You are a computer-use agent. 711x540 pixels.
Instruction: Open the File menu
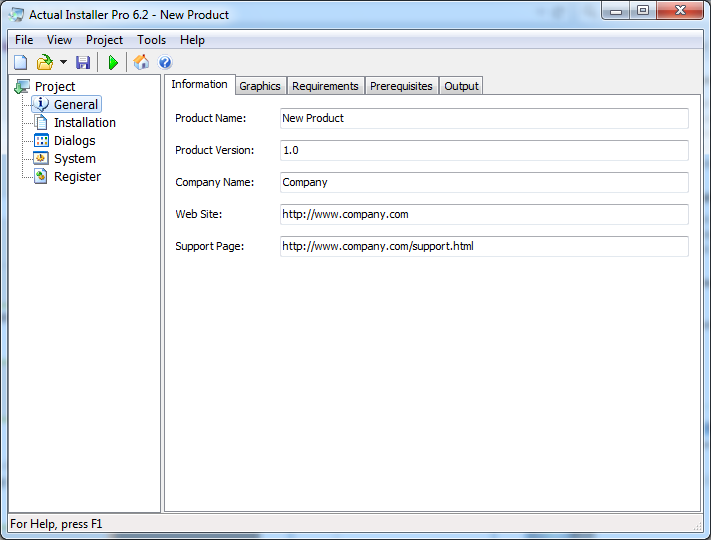pos(24,40)
